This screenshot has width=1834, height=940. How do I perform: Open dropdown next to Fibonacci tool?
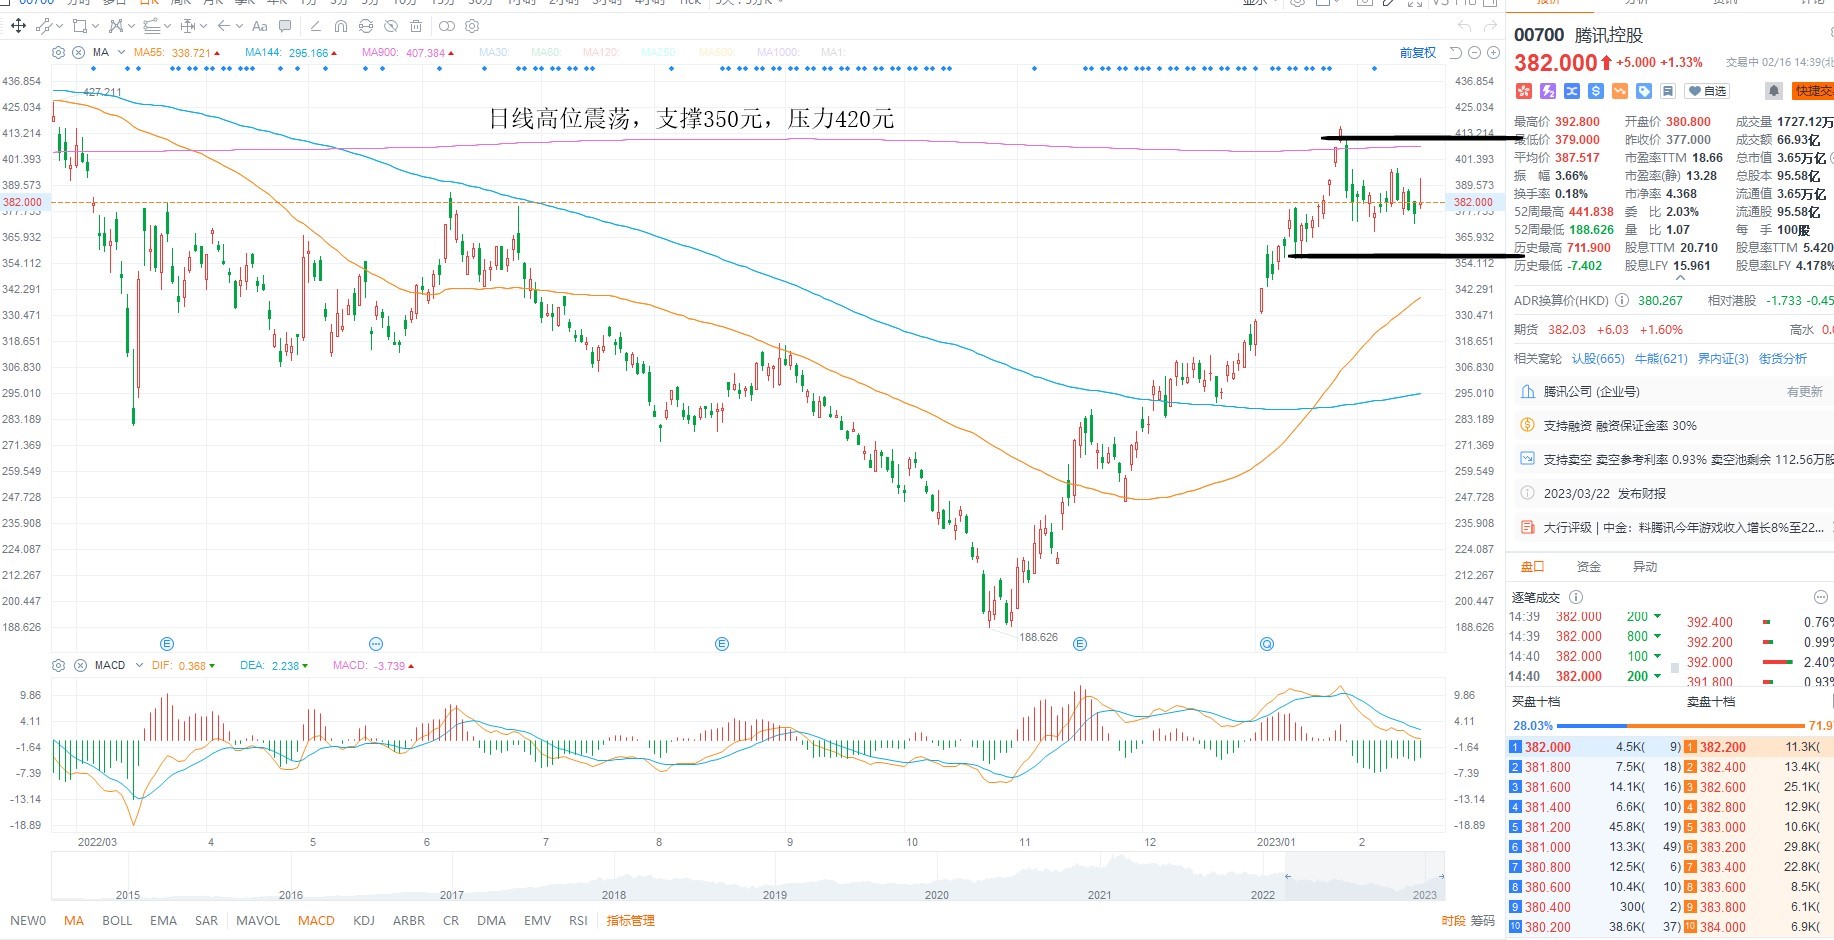pos(168,26)
